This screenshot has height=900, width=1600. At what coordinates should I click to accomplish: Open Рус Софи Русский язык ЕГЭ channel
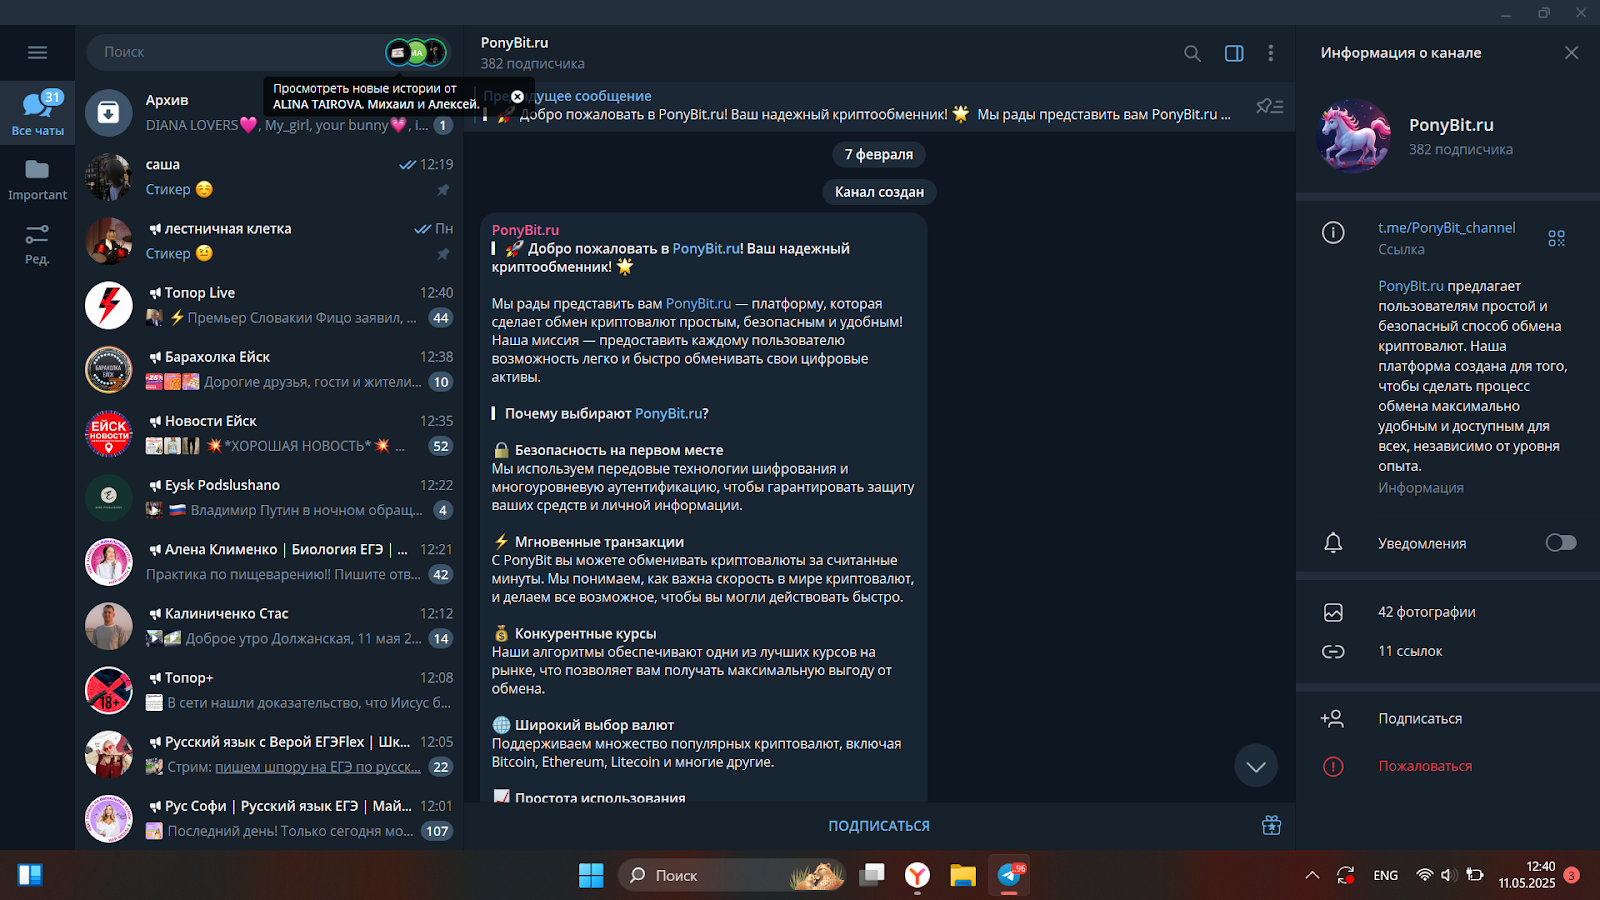270,818
